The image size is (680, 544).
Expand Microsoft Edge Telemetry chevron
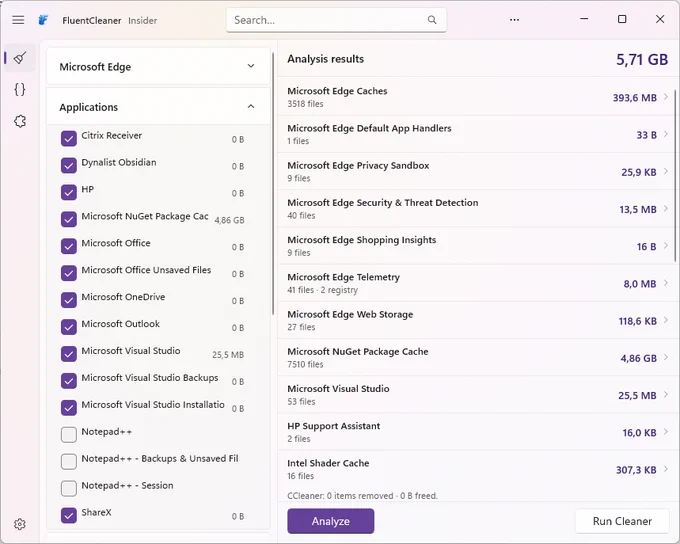click(666, 283)
